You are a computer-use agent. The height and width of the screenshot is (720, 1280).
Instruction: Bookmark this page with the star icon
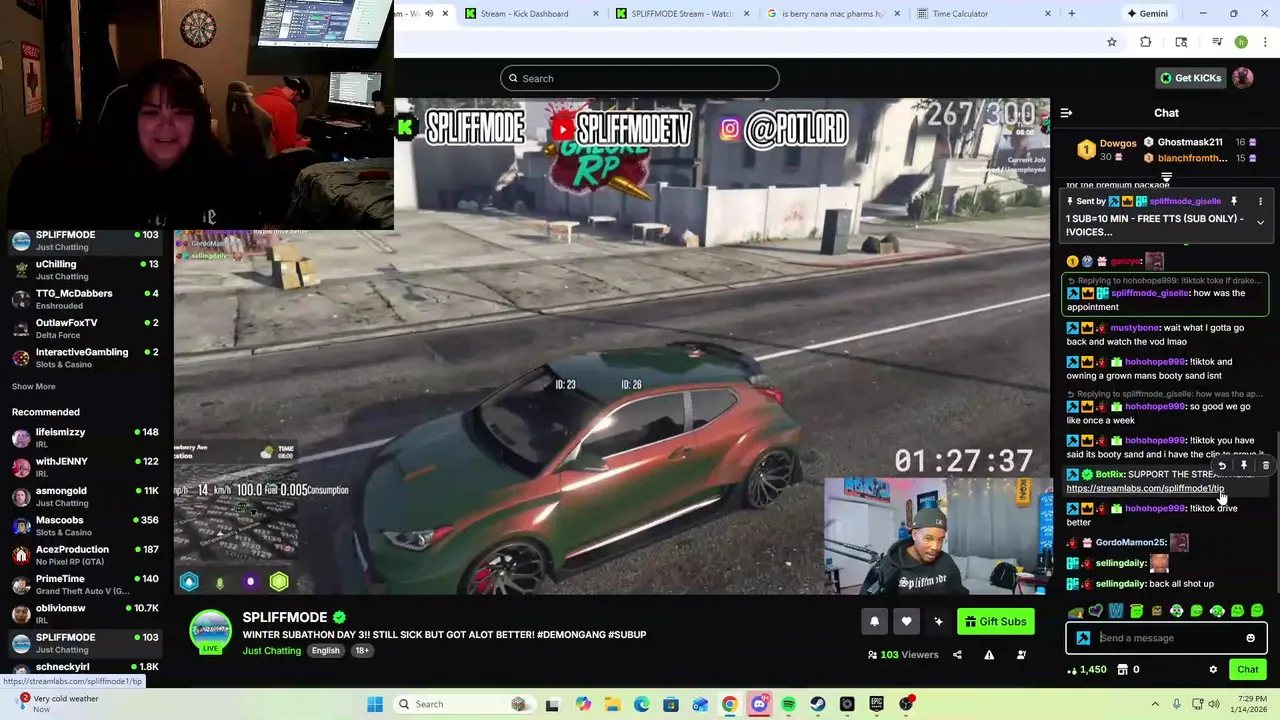pyautogui.click(x=1111, y=42)
